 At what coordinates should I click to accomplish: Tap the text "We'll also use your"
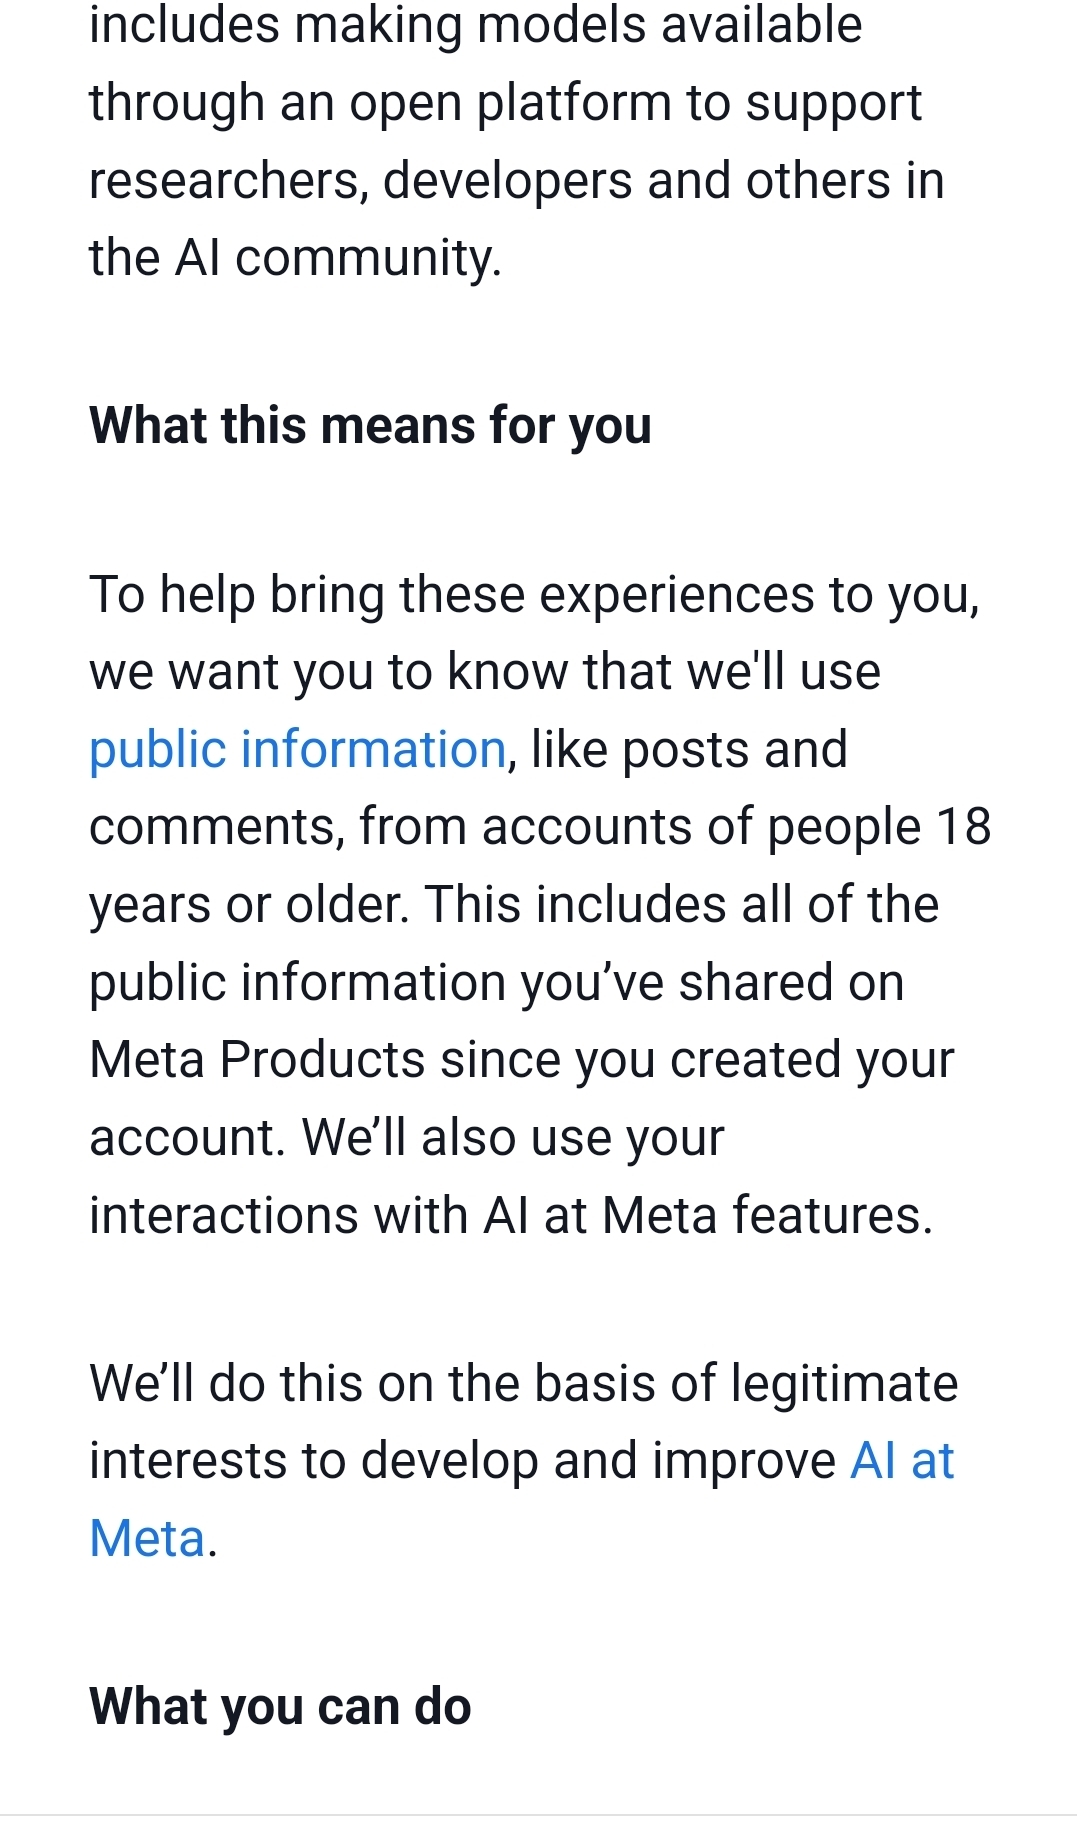click(x=513, y=1138)
